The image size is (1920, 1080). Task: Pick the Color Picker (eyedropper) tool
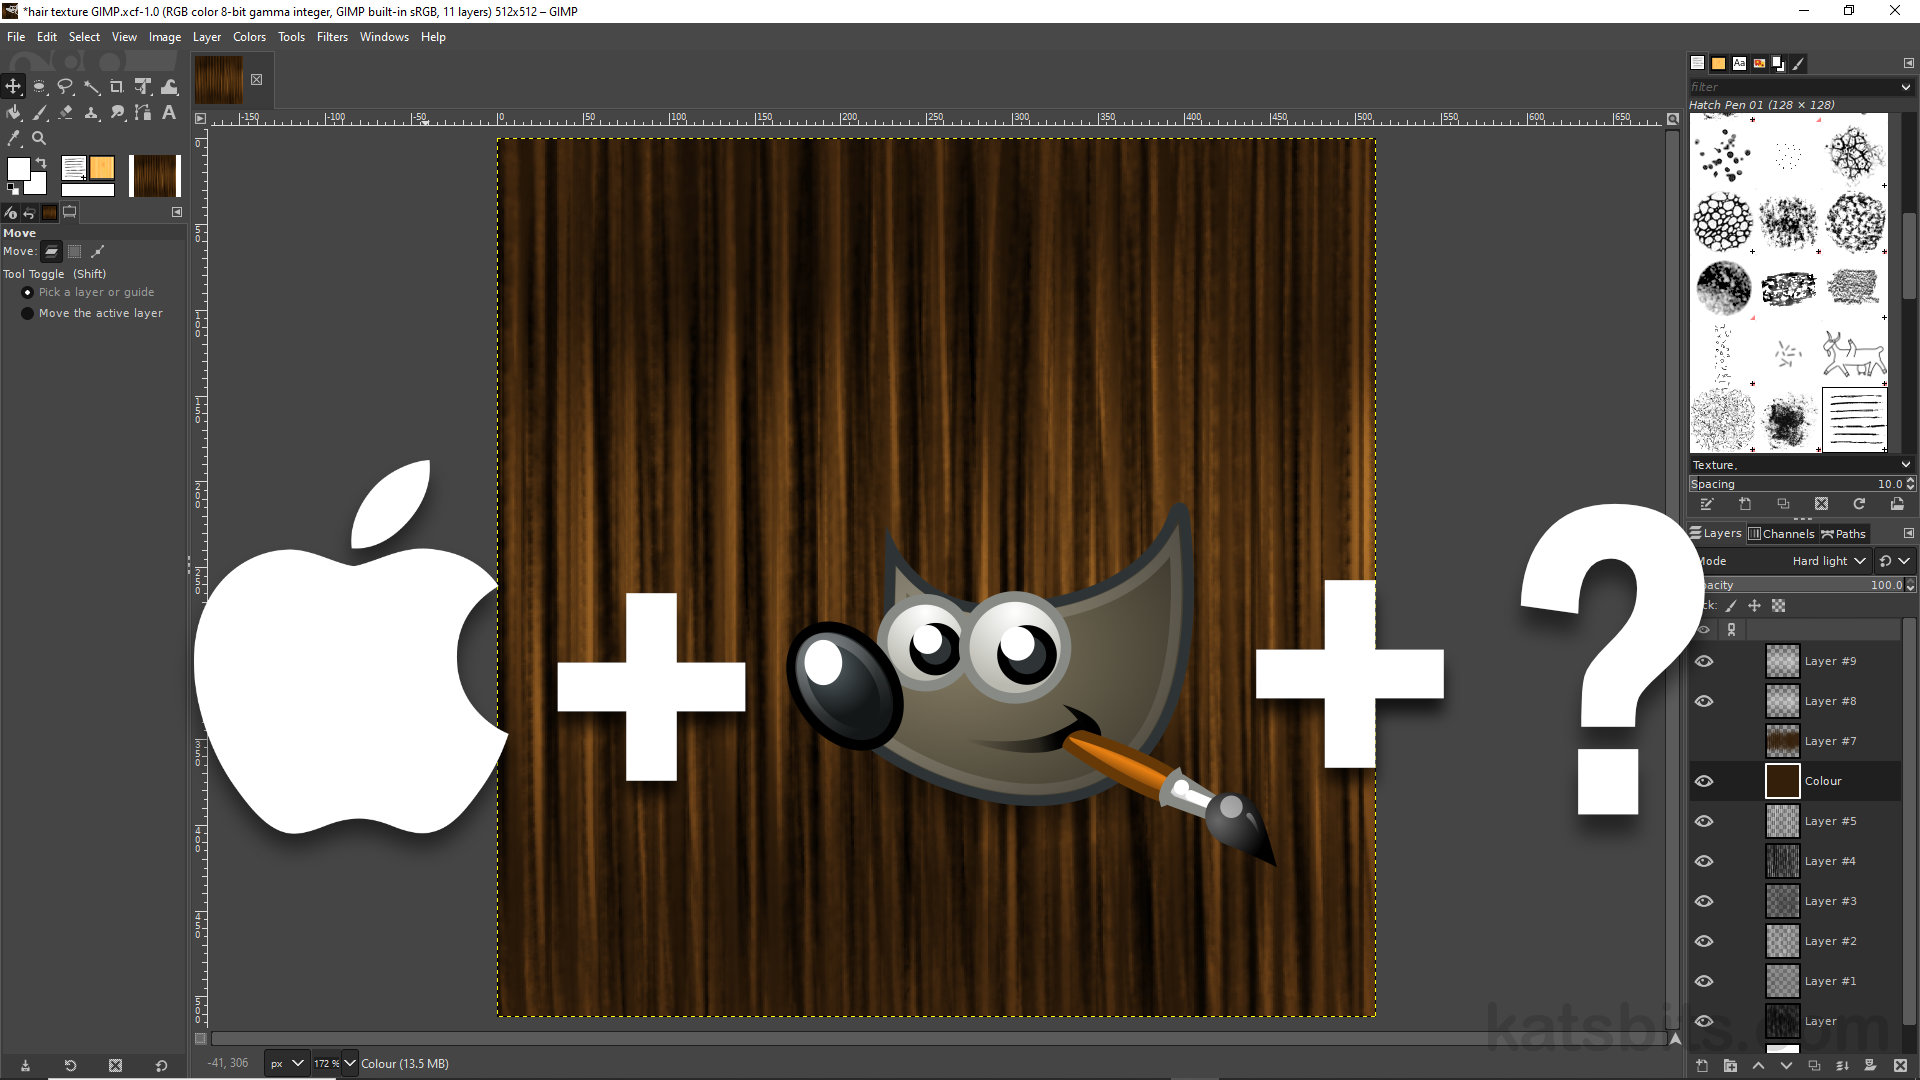[x=13, y=138]
